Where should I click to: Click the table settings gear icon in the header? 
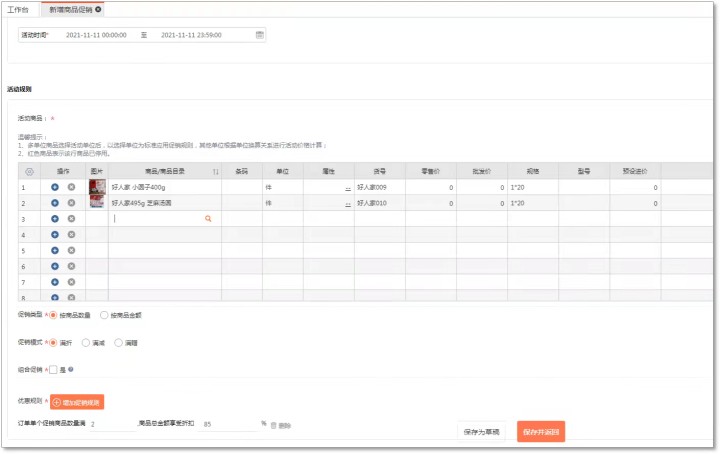tap(28, 172)
